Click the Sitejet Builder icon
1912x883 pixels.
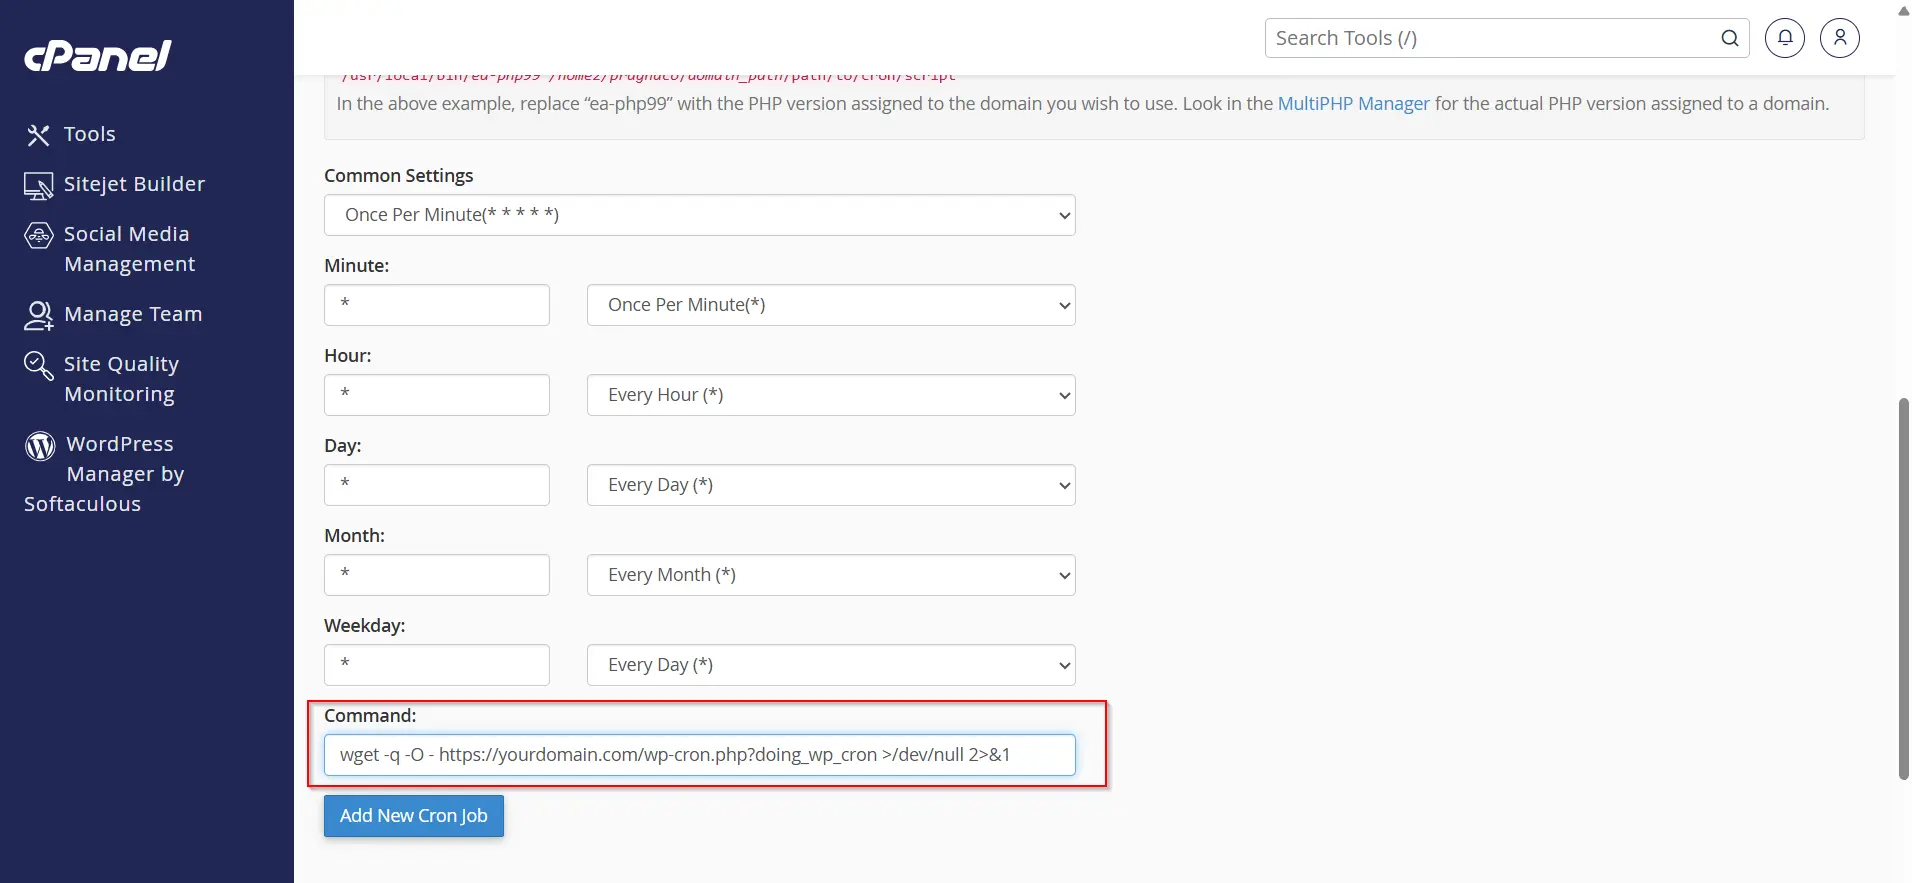38,185
